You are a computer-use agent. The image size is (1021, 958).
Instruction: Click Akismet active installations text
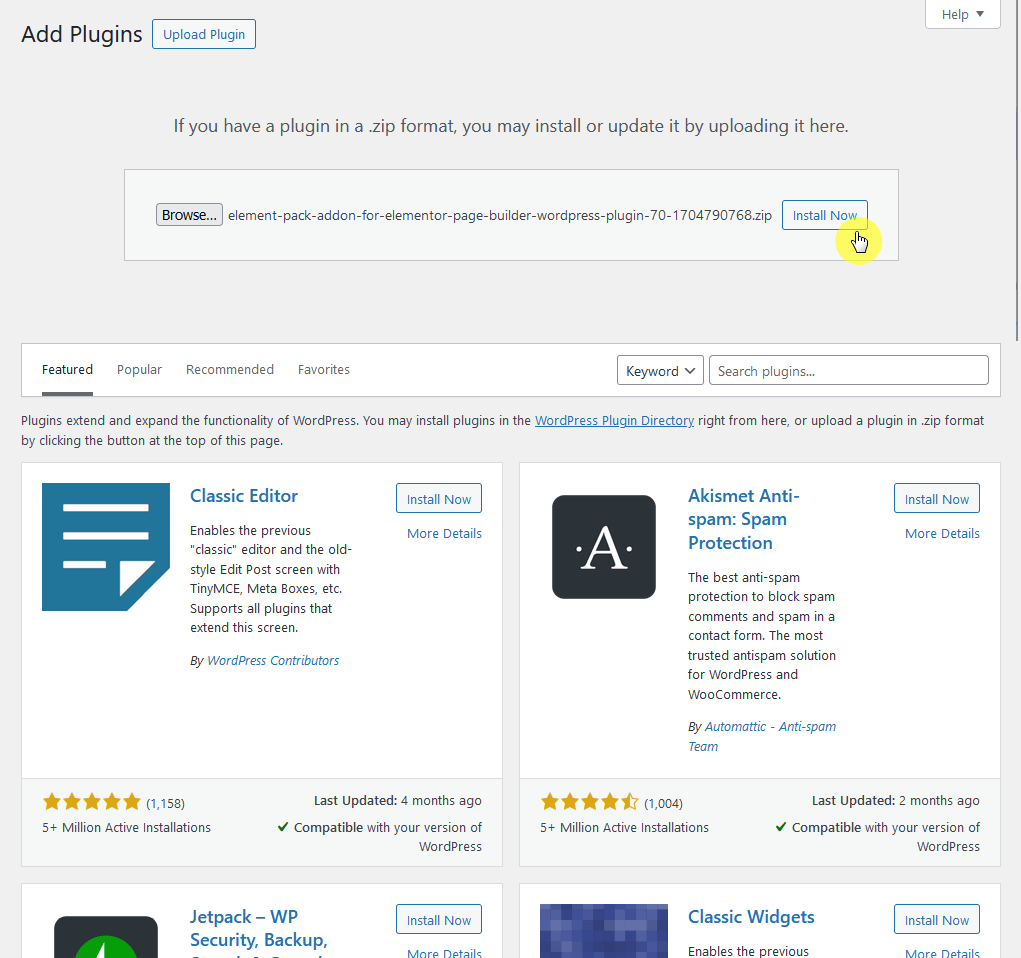(624, 827)
